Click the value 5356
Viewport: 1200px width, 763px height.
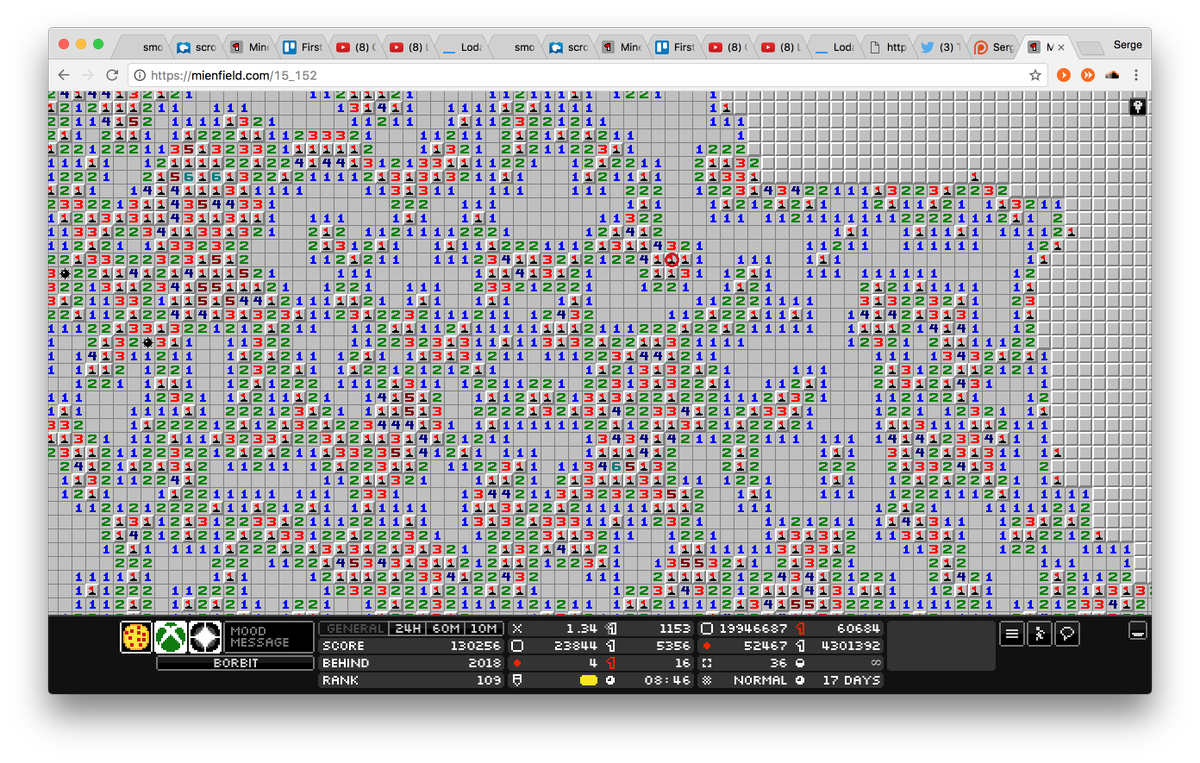click(674, 646)
